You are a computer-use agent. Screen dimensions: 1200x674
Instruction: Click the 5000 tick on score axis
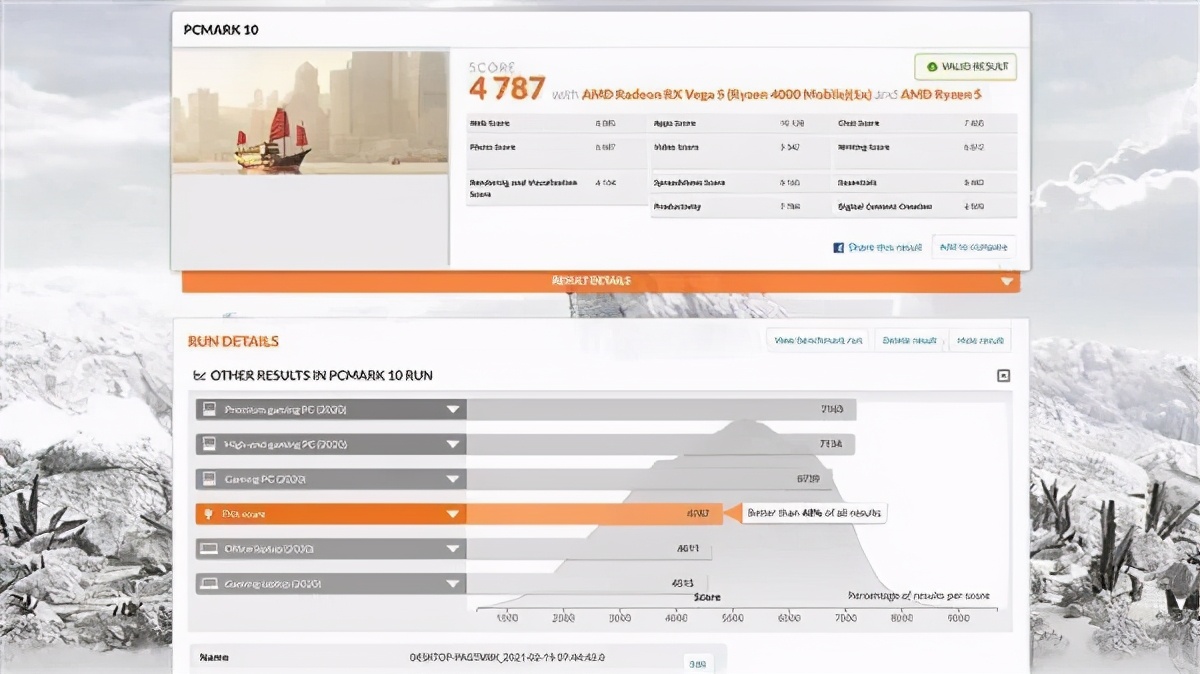733,618
